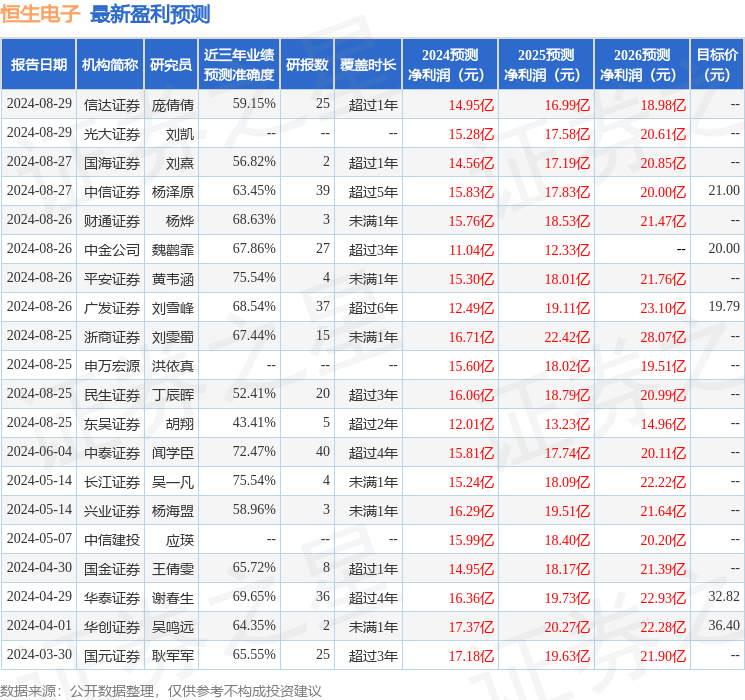Click the 43.41% accuracy value
Screen dimensions: 745x700
click(254, 422)
